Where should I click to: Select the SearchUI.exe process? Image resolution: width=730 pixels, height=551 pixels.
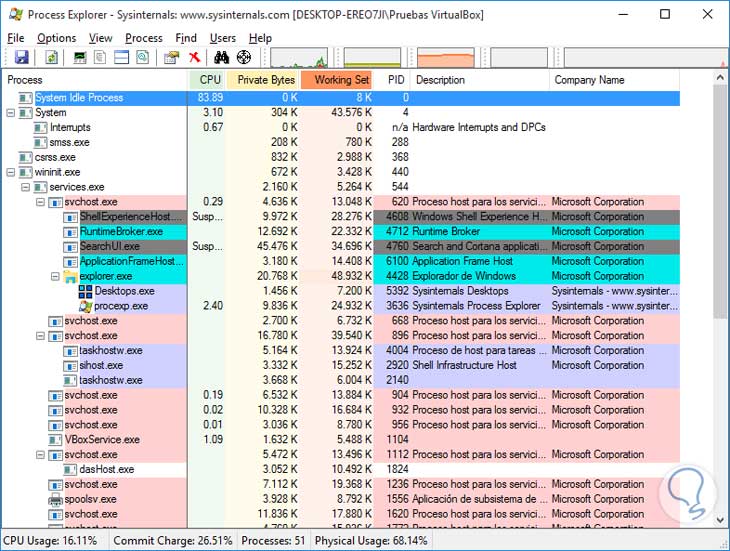(341, 247)
